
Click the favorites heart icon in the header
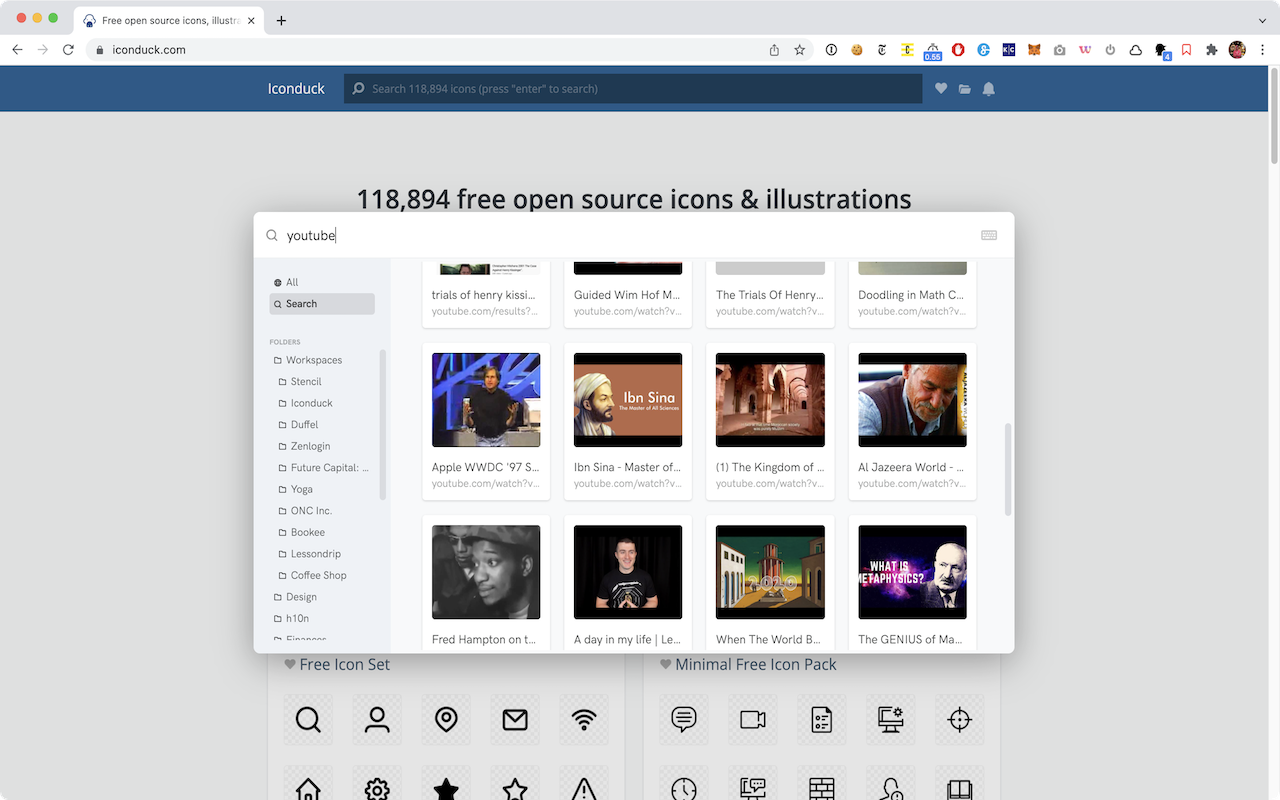click(x=941, y=88)
